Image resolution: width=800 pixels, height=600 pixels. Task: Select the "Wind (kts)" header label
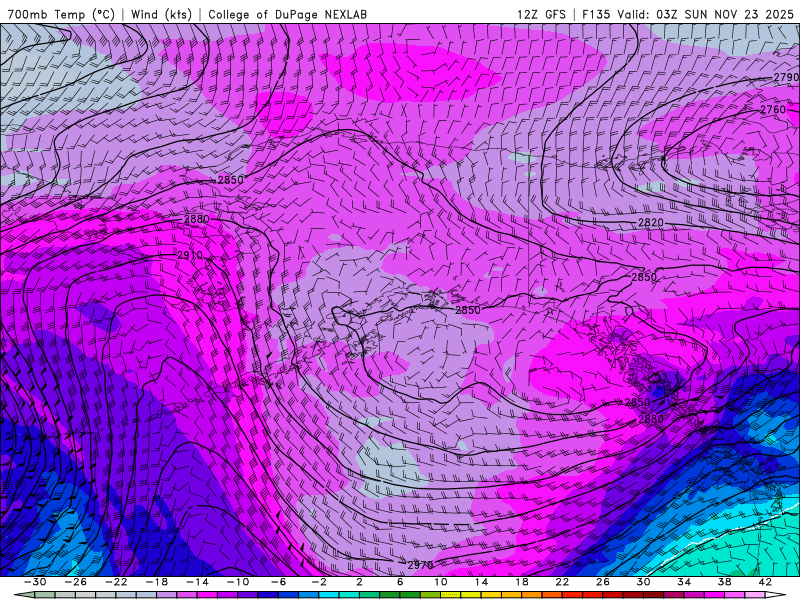[161, 14]
